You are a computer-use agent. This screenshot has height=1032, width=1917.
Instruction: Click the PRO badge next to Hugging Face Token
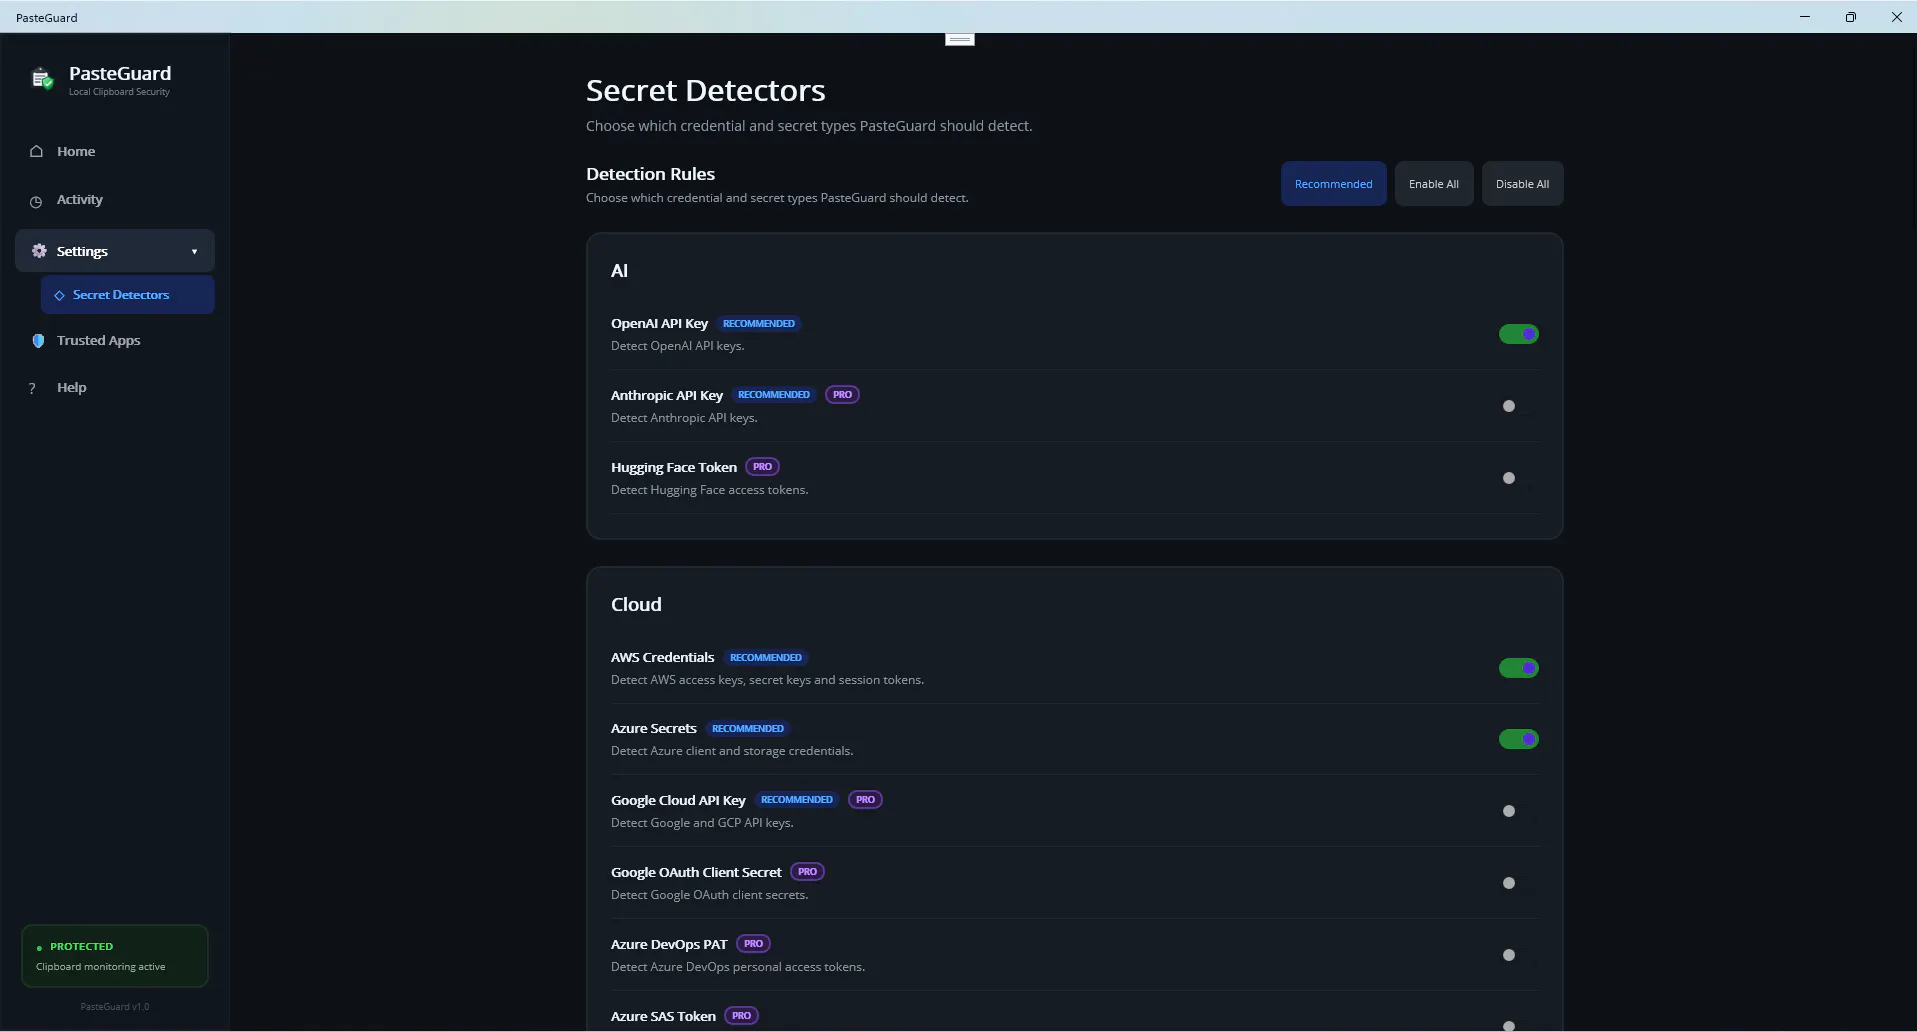coord(762,467)
